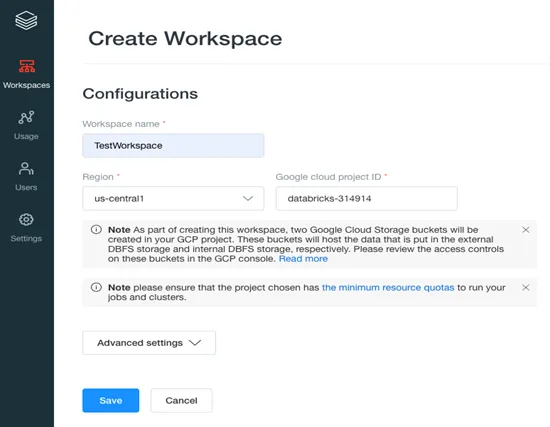Dismiss the Cloud Storage buckets note
This screenshot has height=427, width=550.
525,230
